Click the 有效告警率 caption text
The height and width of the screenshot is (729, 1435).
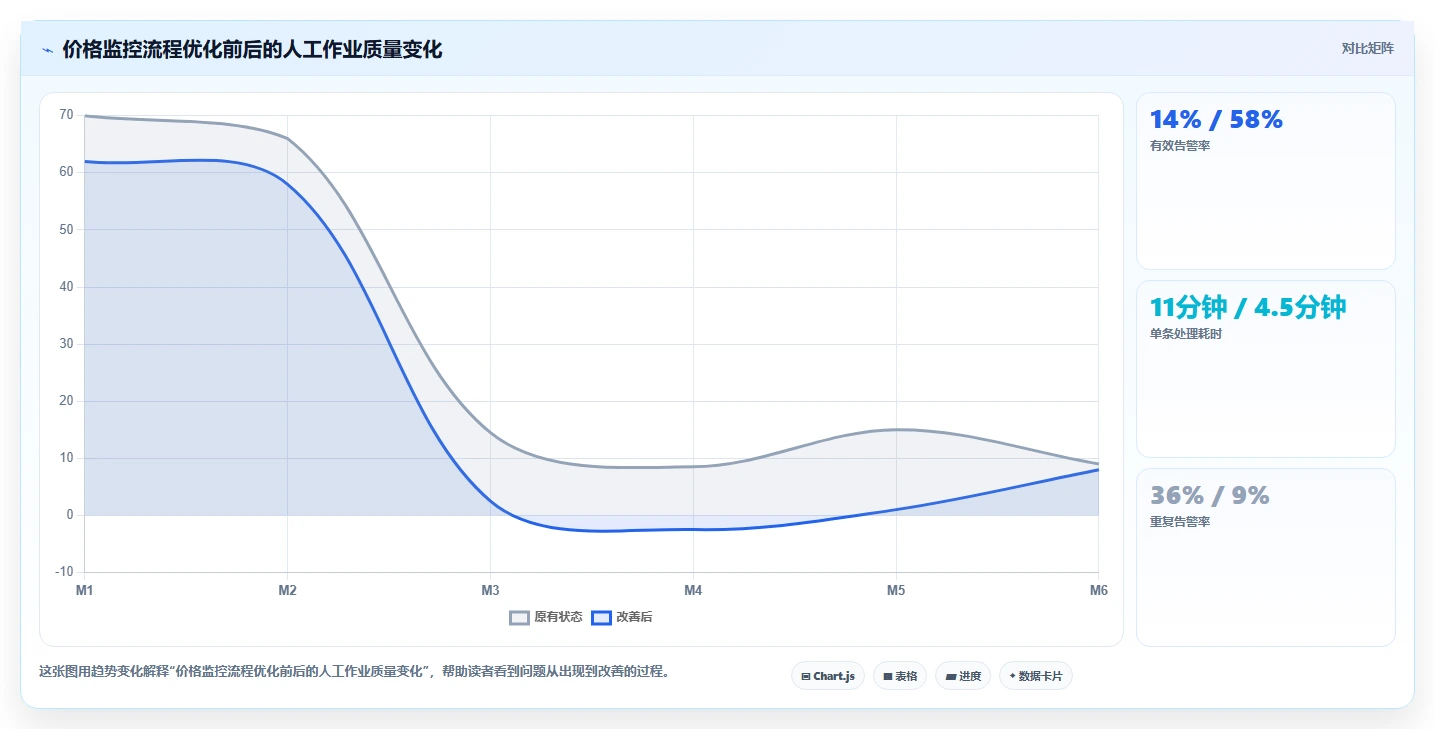click(1180, 146)
